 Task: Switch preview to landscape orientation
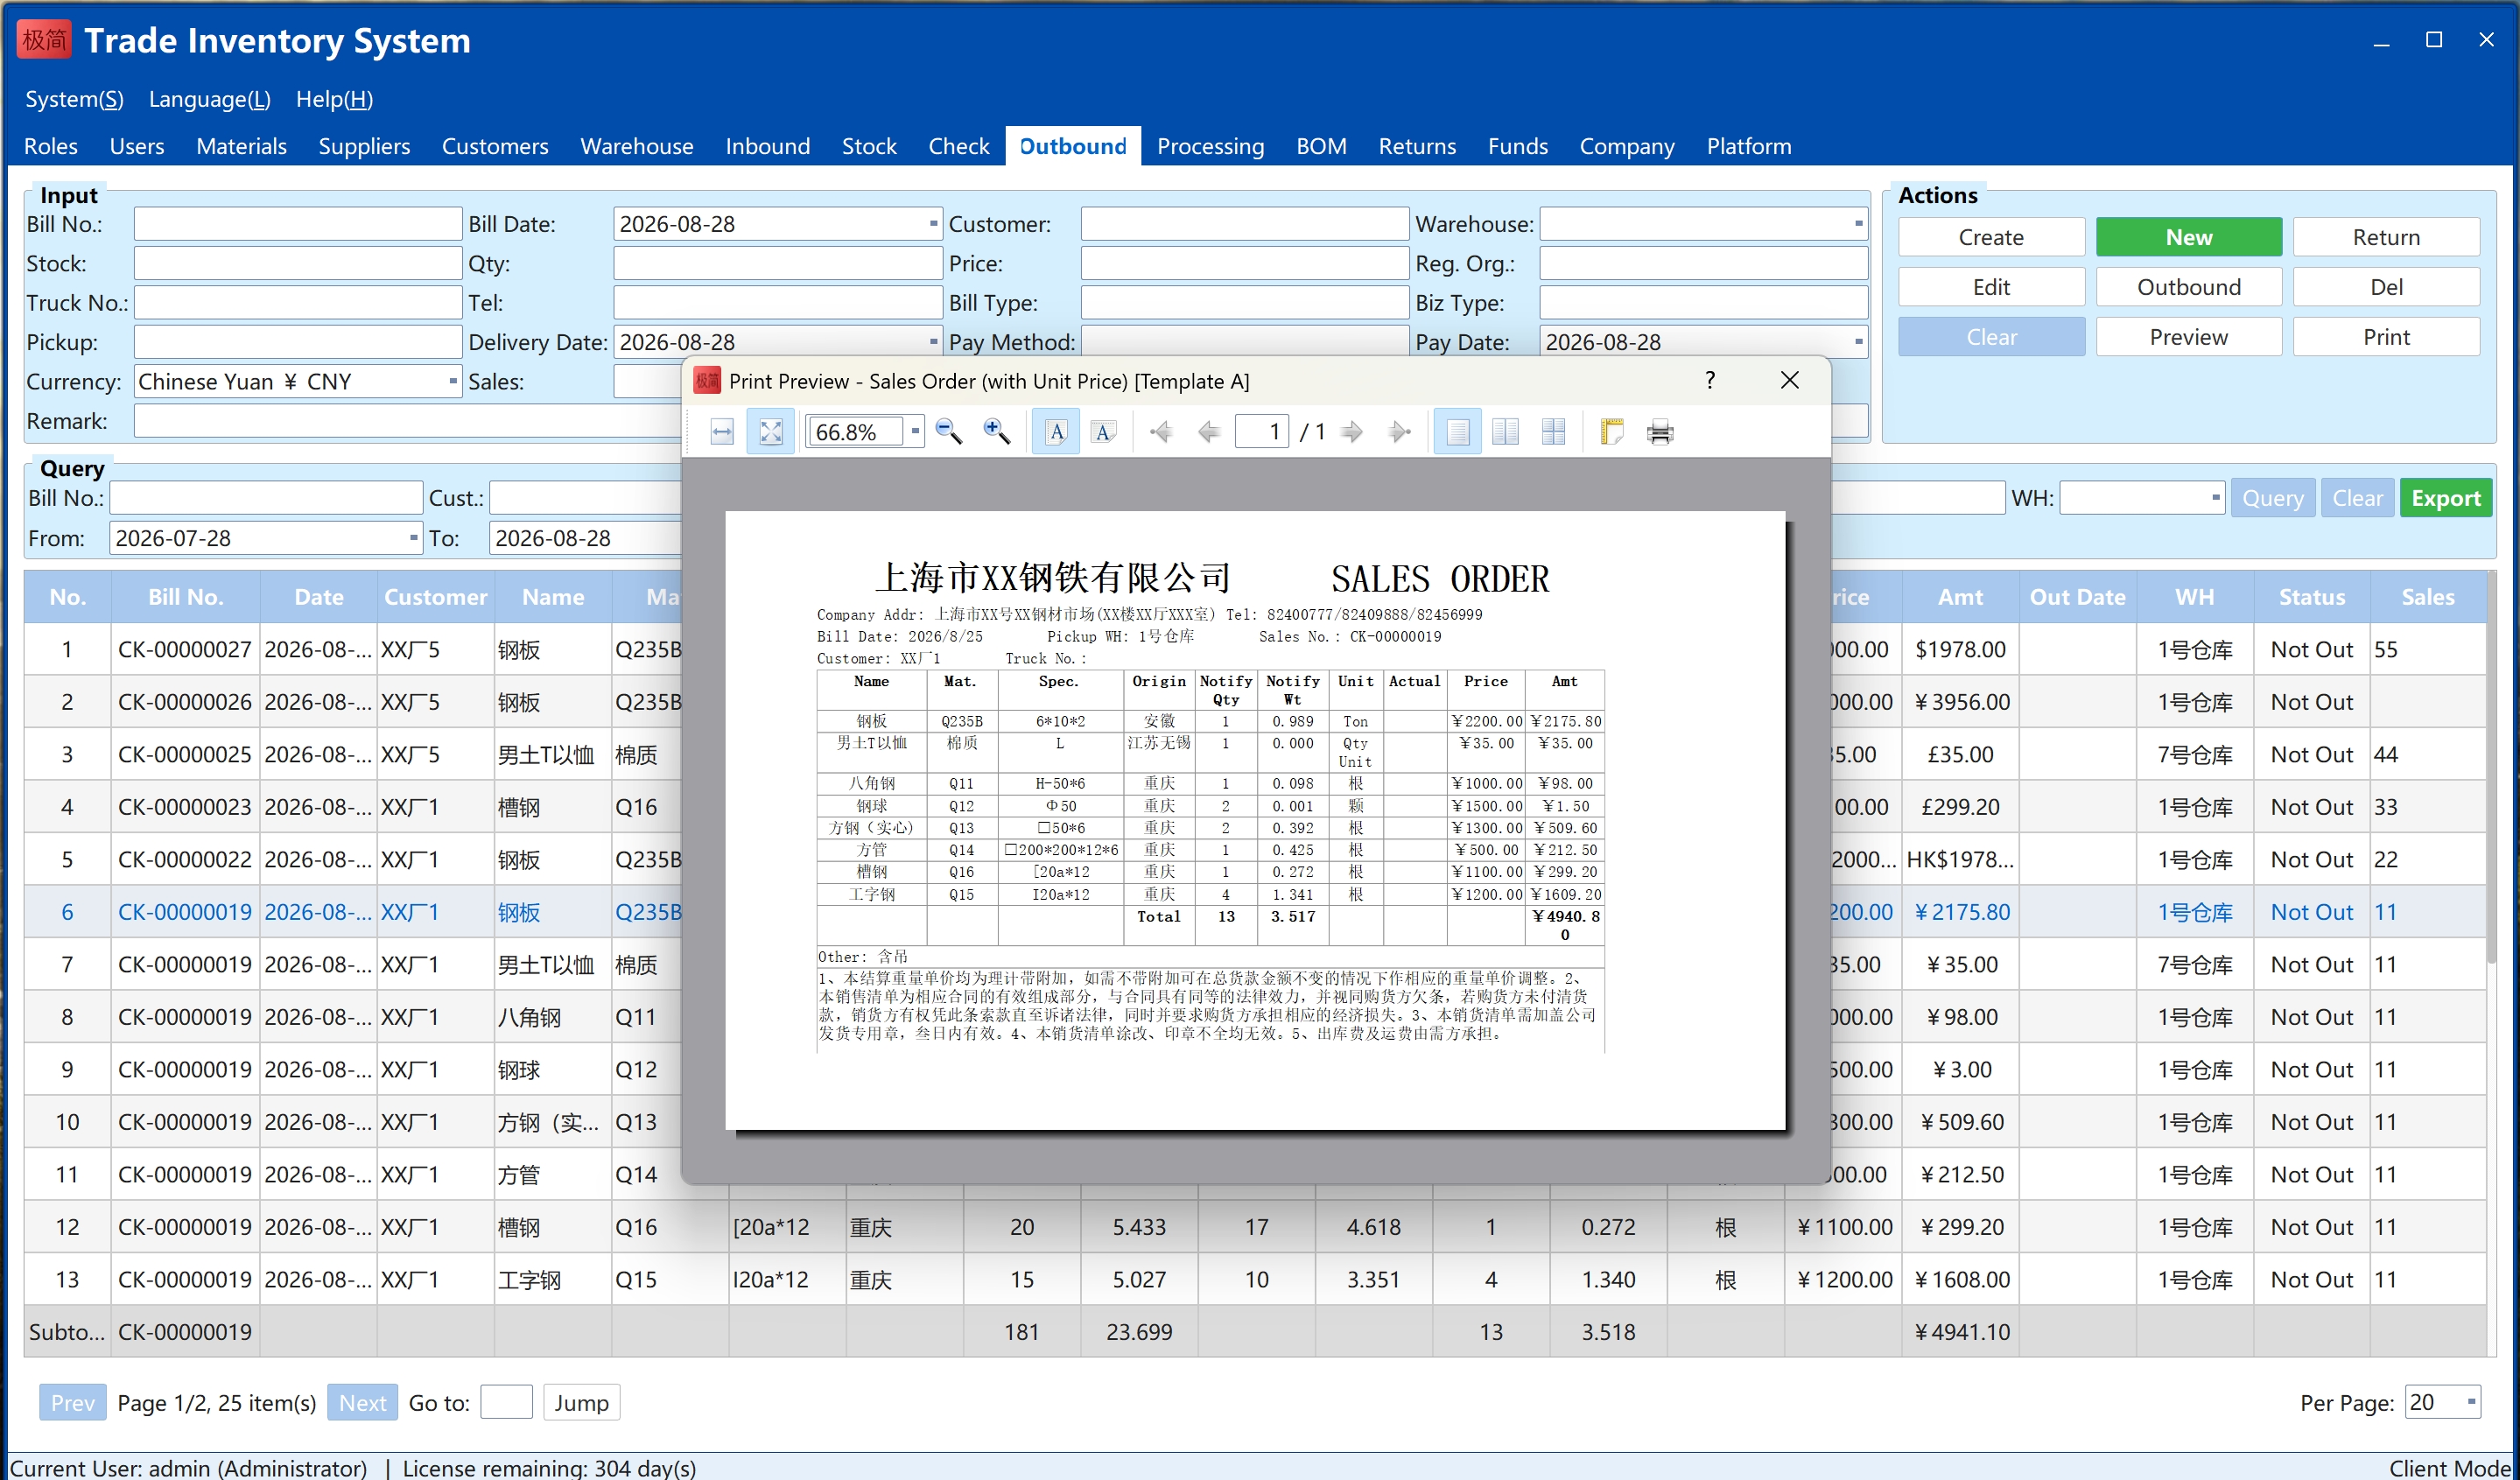[x=1103, y=432]
